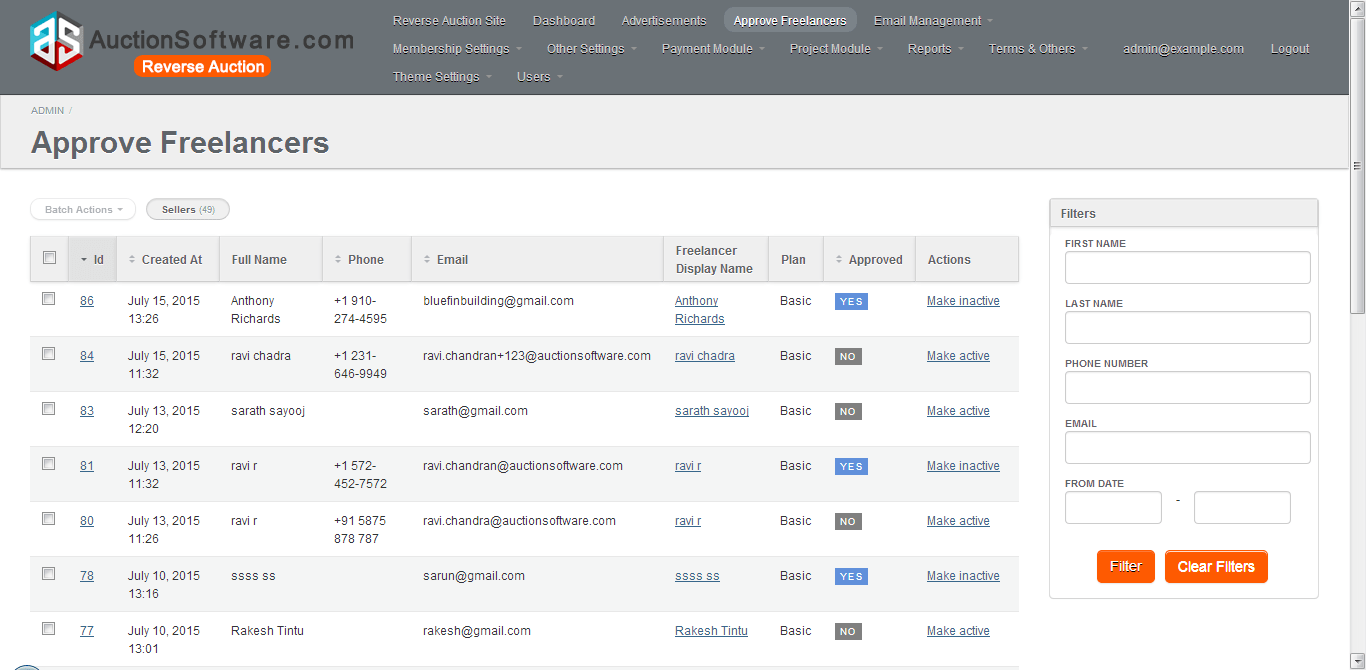Sort by Phone column header
Image resolution: width=1366 pixels, height=670 pixels.
[366, 259]
